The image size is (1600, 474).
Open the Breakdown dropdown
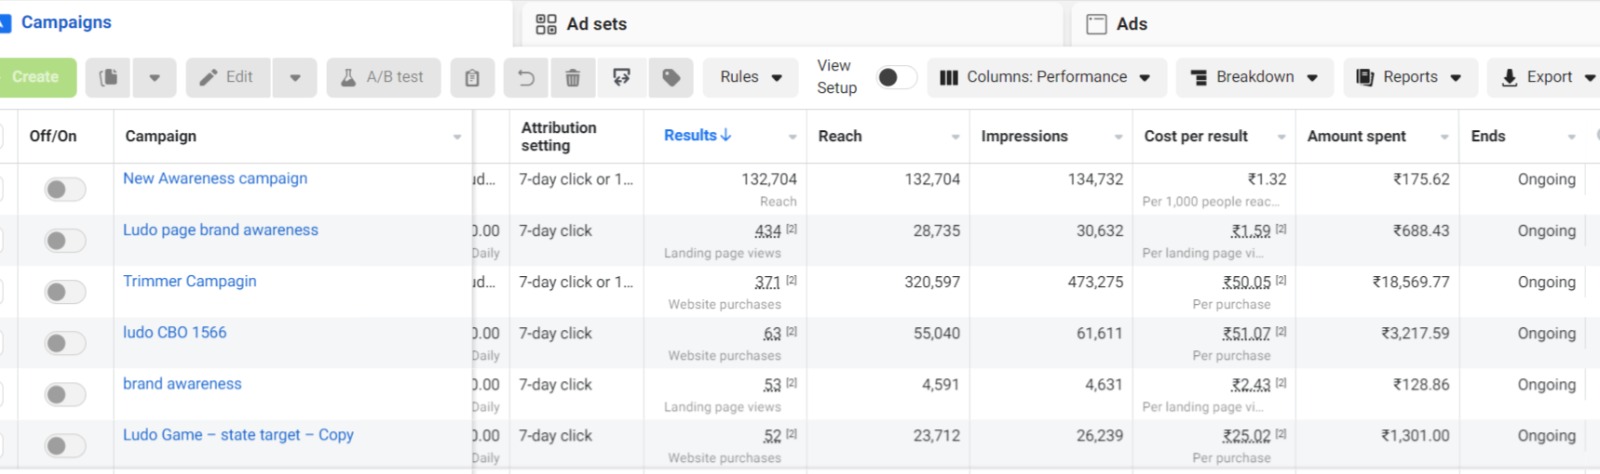(x=1254, y=77)
